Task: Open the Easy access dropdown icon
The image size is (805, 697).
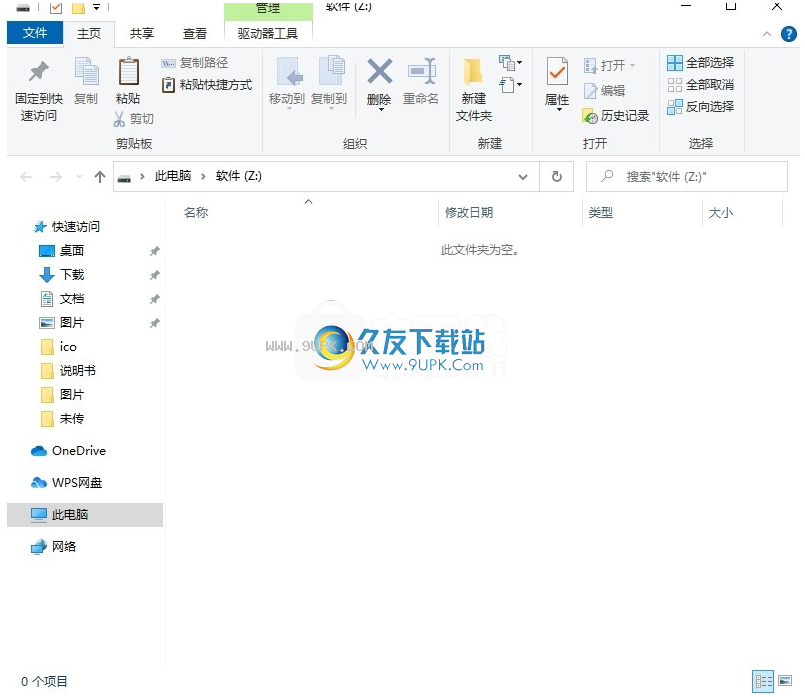Action: pos(510,85)
